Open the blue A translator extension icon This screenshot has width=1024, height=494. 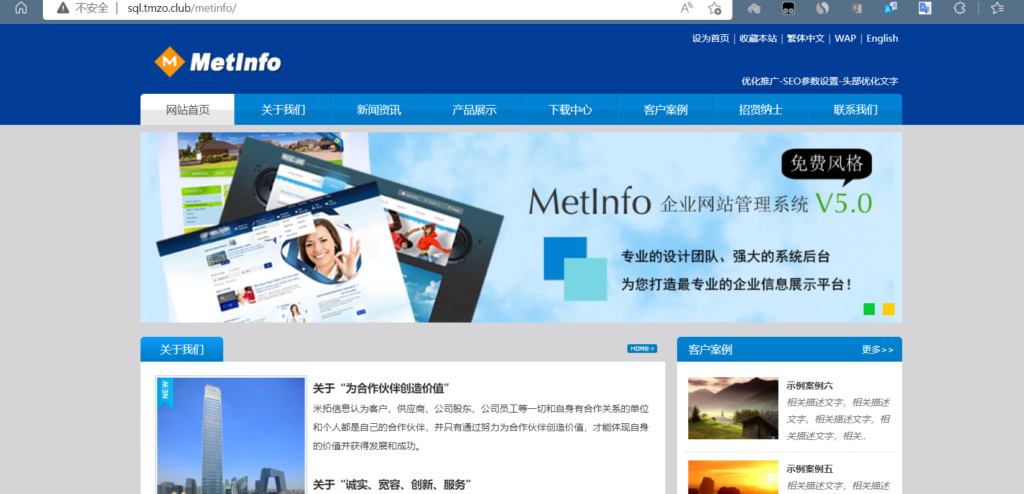click(891, 8)
